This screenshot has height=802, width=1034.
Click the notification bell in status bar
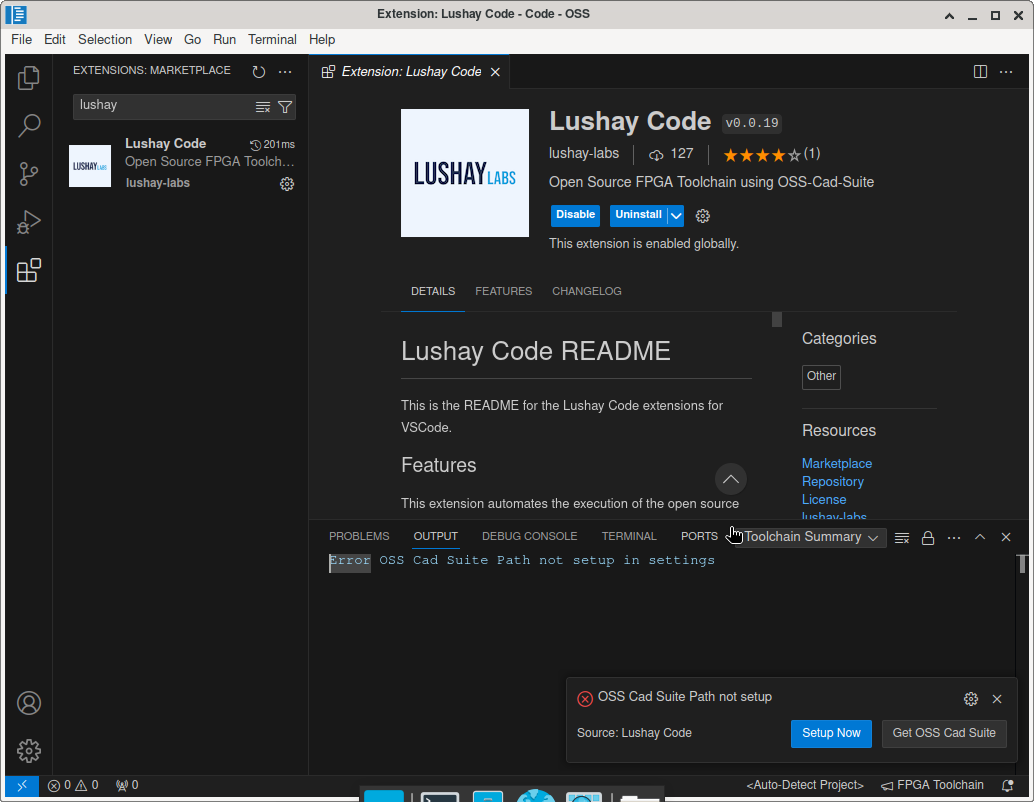(x=1007, y=785)
